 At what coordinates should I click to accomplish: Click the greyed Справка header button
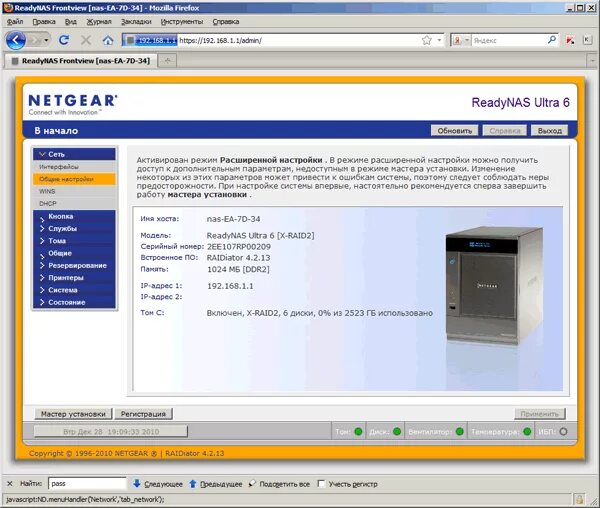coord(505,131)
